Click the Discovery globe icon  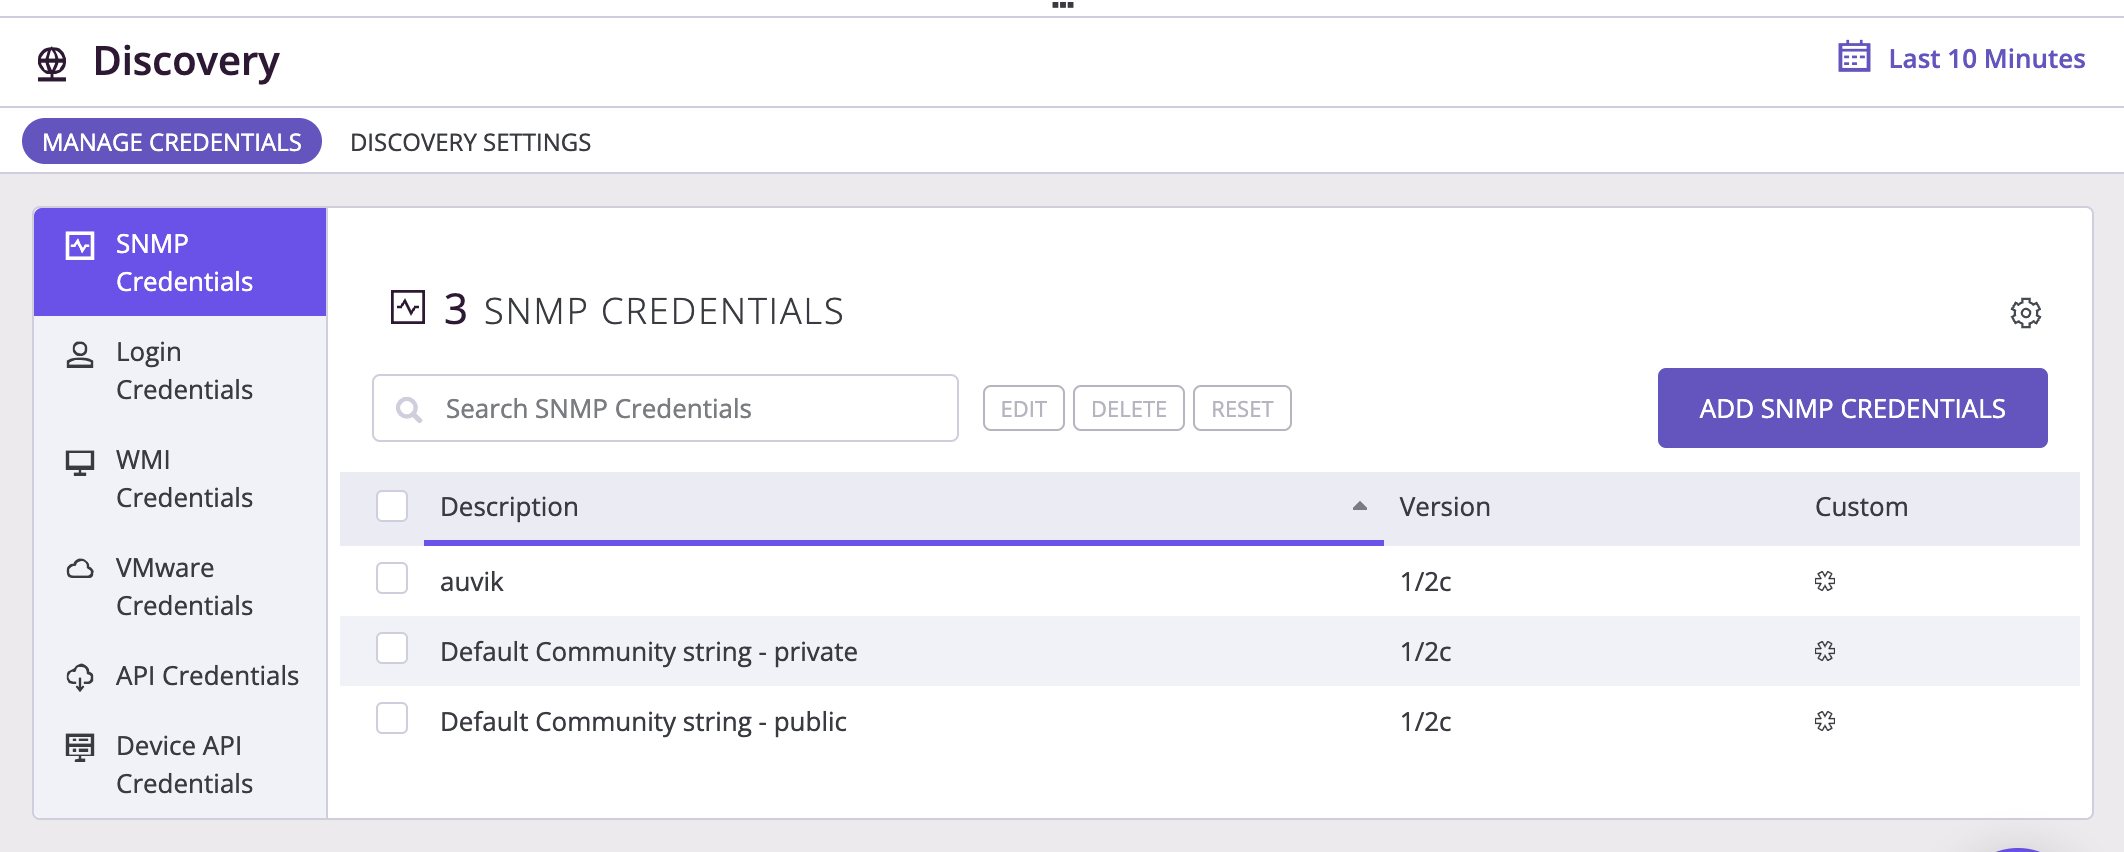click(52, 63)
